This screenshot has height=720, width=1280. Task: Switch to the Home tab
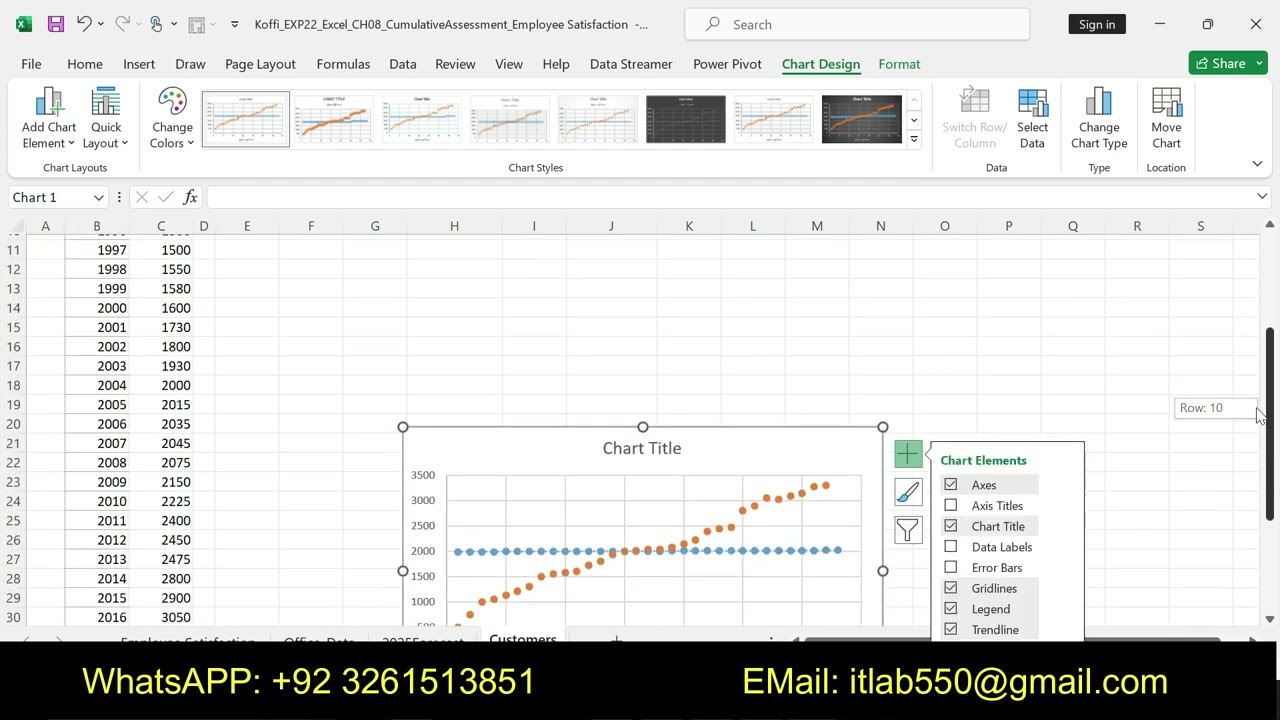click(85, 63)
